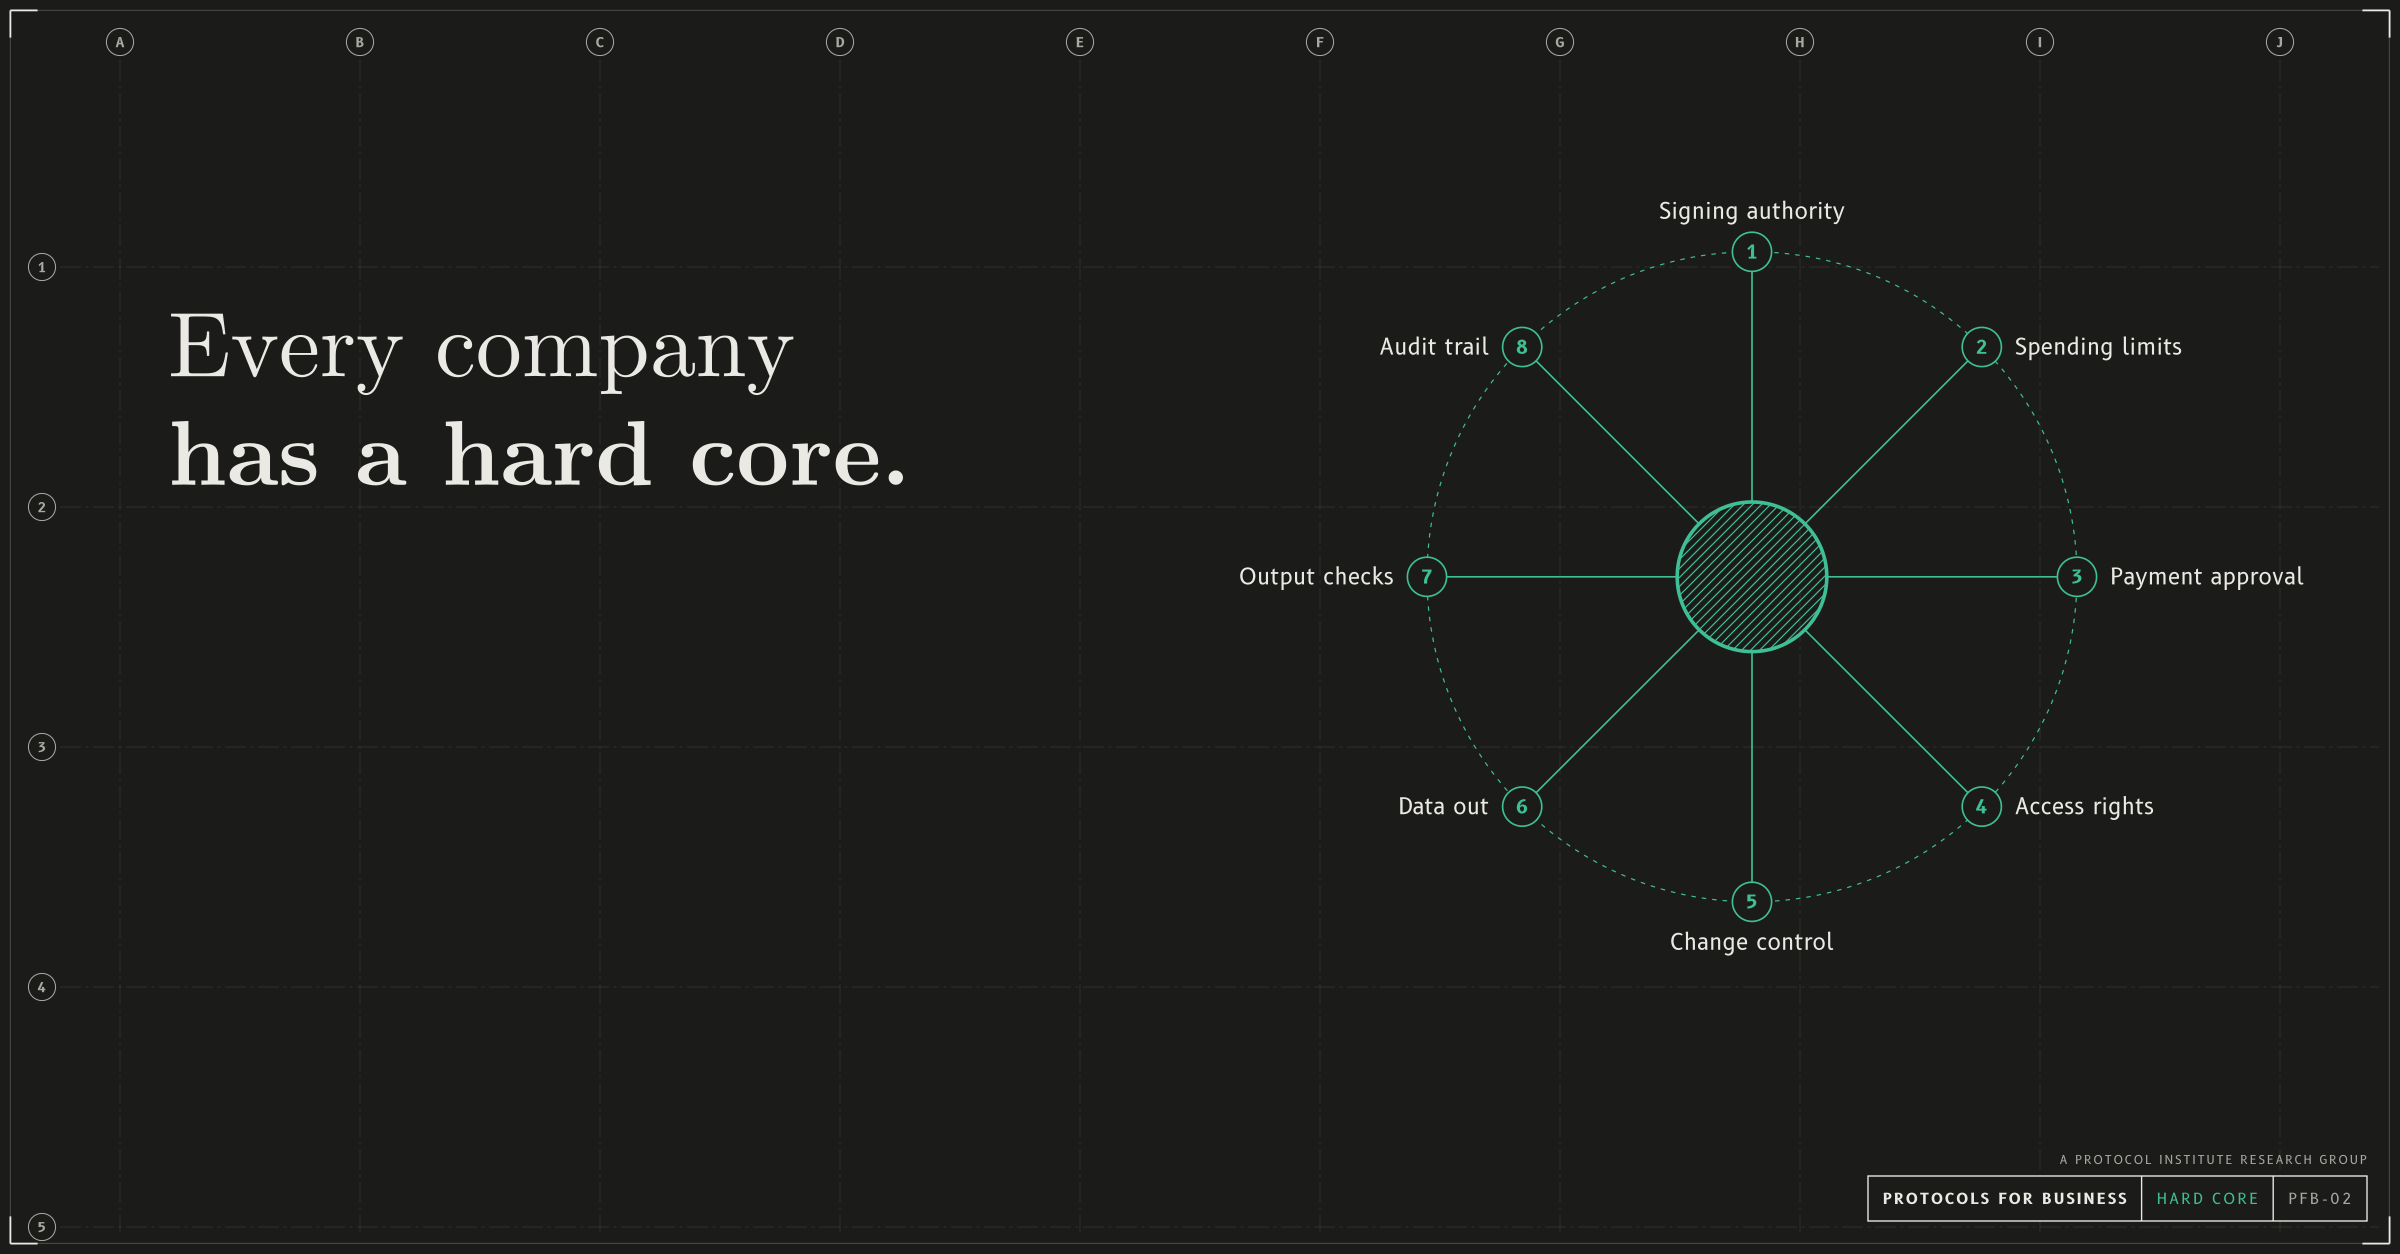Image resolution: width=2400 pixels, height=1254 pixels.
Task: Click the row 5 grid marker
Action: [x=42, y=1227]
